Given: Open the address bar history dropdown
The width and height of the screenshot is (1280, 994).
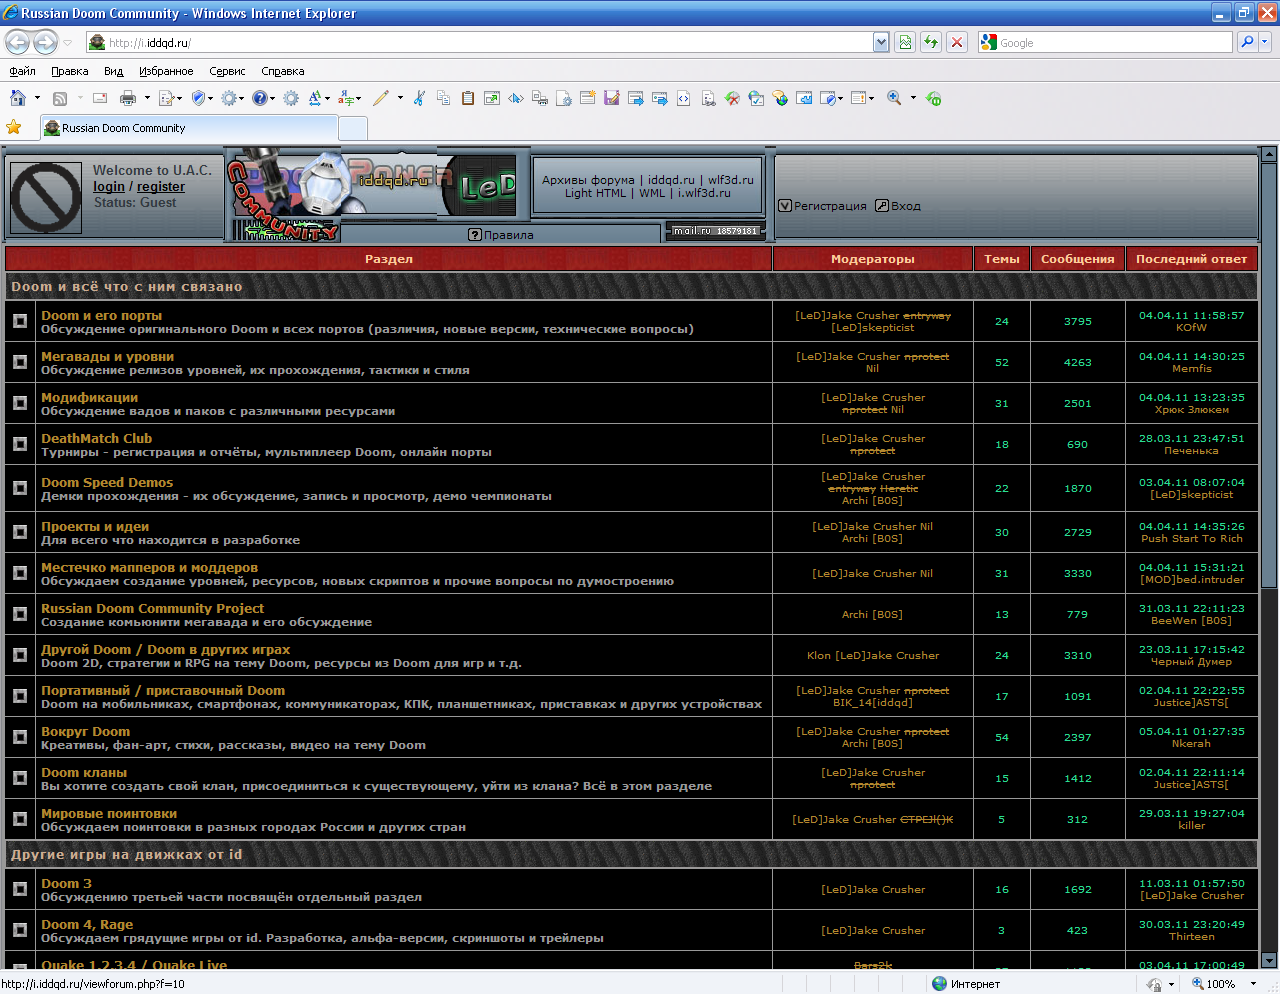Looking at the screenshot, I should (x=881, y=42).
